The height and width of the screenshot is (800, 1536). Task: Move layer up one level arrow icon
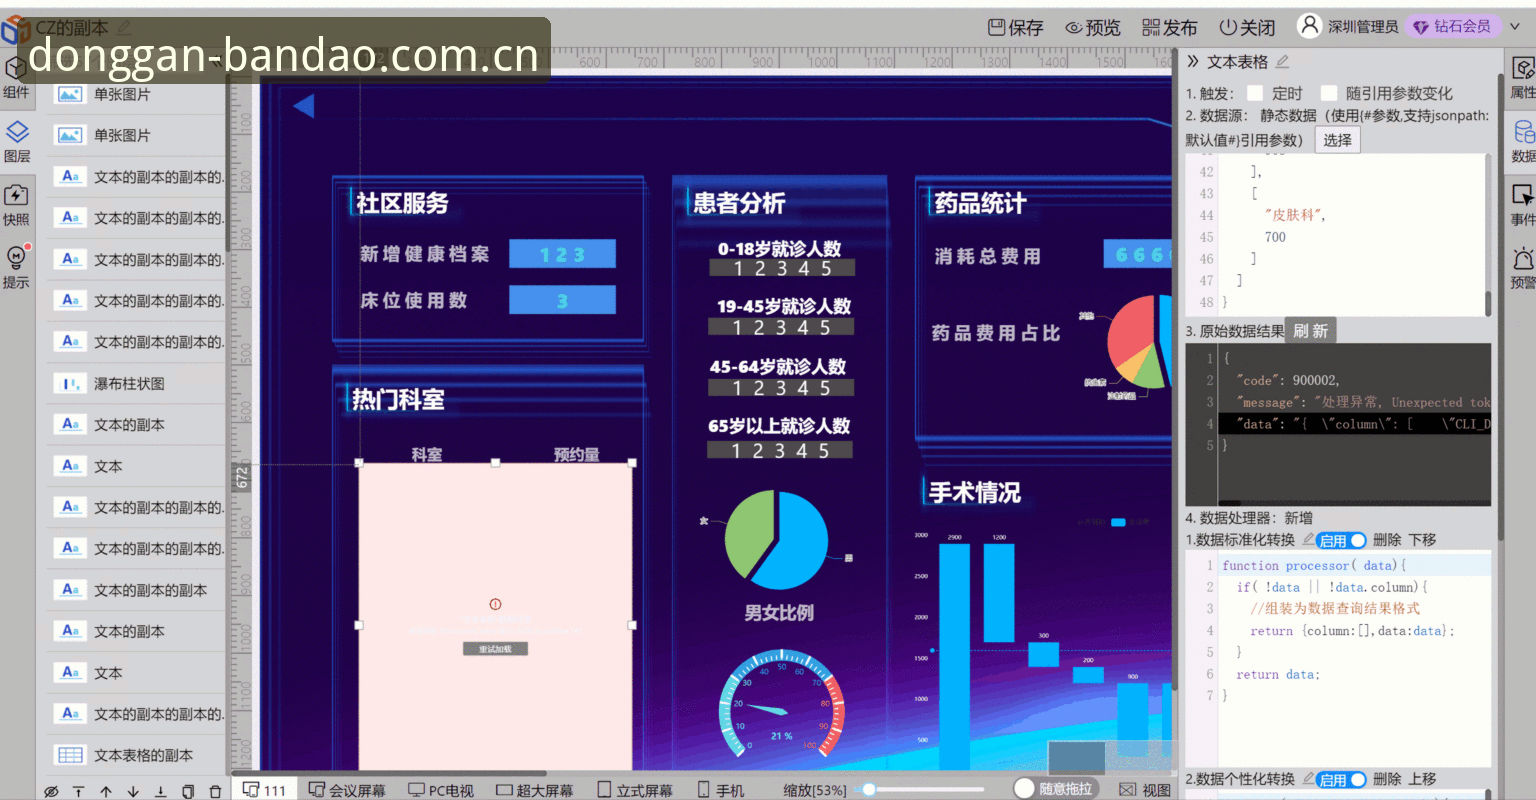[106, 791]
